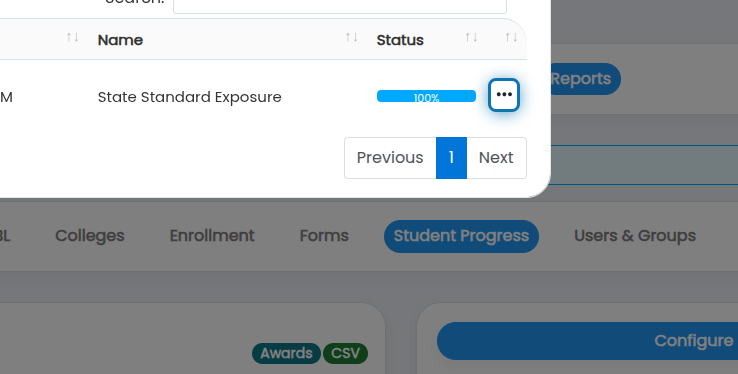Click the green CSV export badge
738x374 pixels.
click(x=345, y=353)
